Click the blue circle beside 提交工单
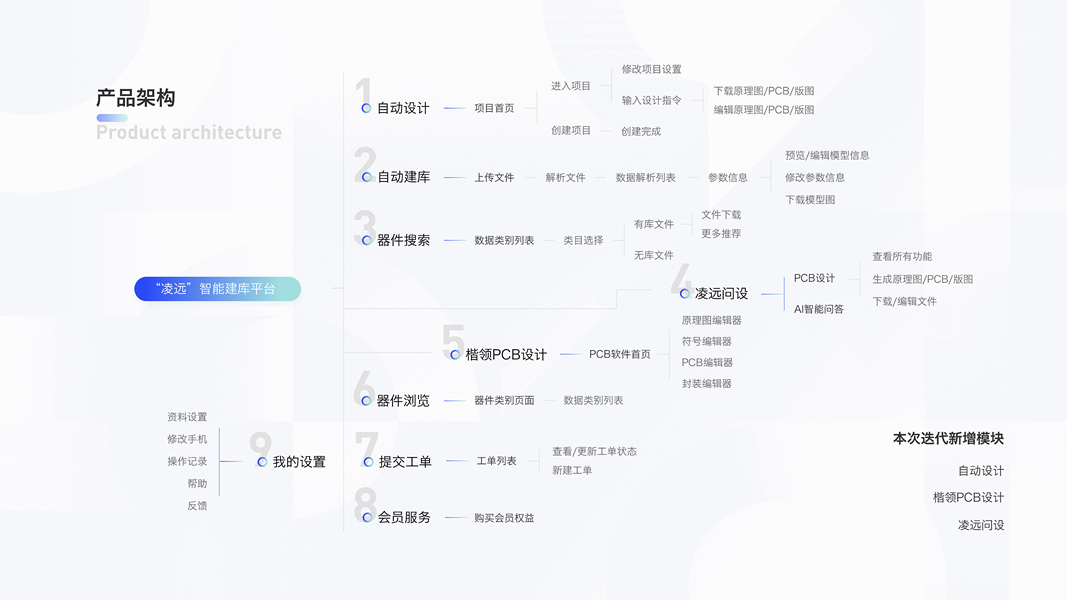 (x=368, y=462)
